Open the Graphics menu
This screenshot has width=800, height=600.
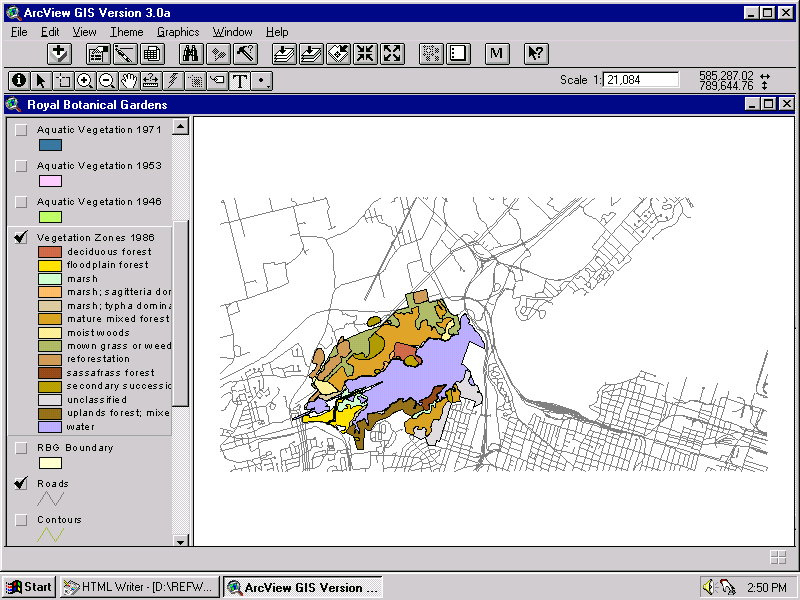tap(178, 31)
